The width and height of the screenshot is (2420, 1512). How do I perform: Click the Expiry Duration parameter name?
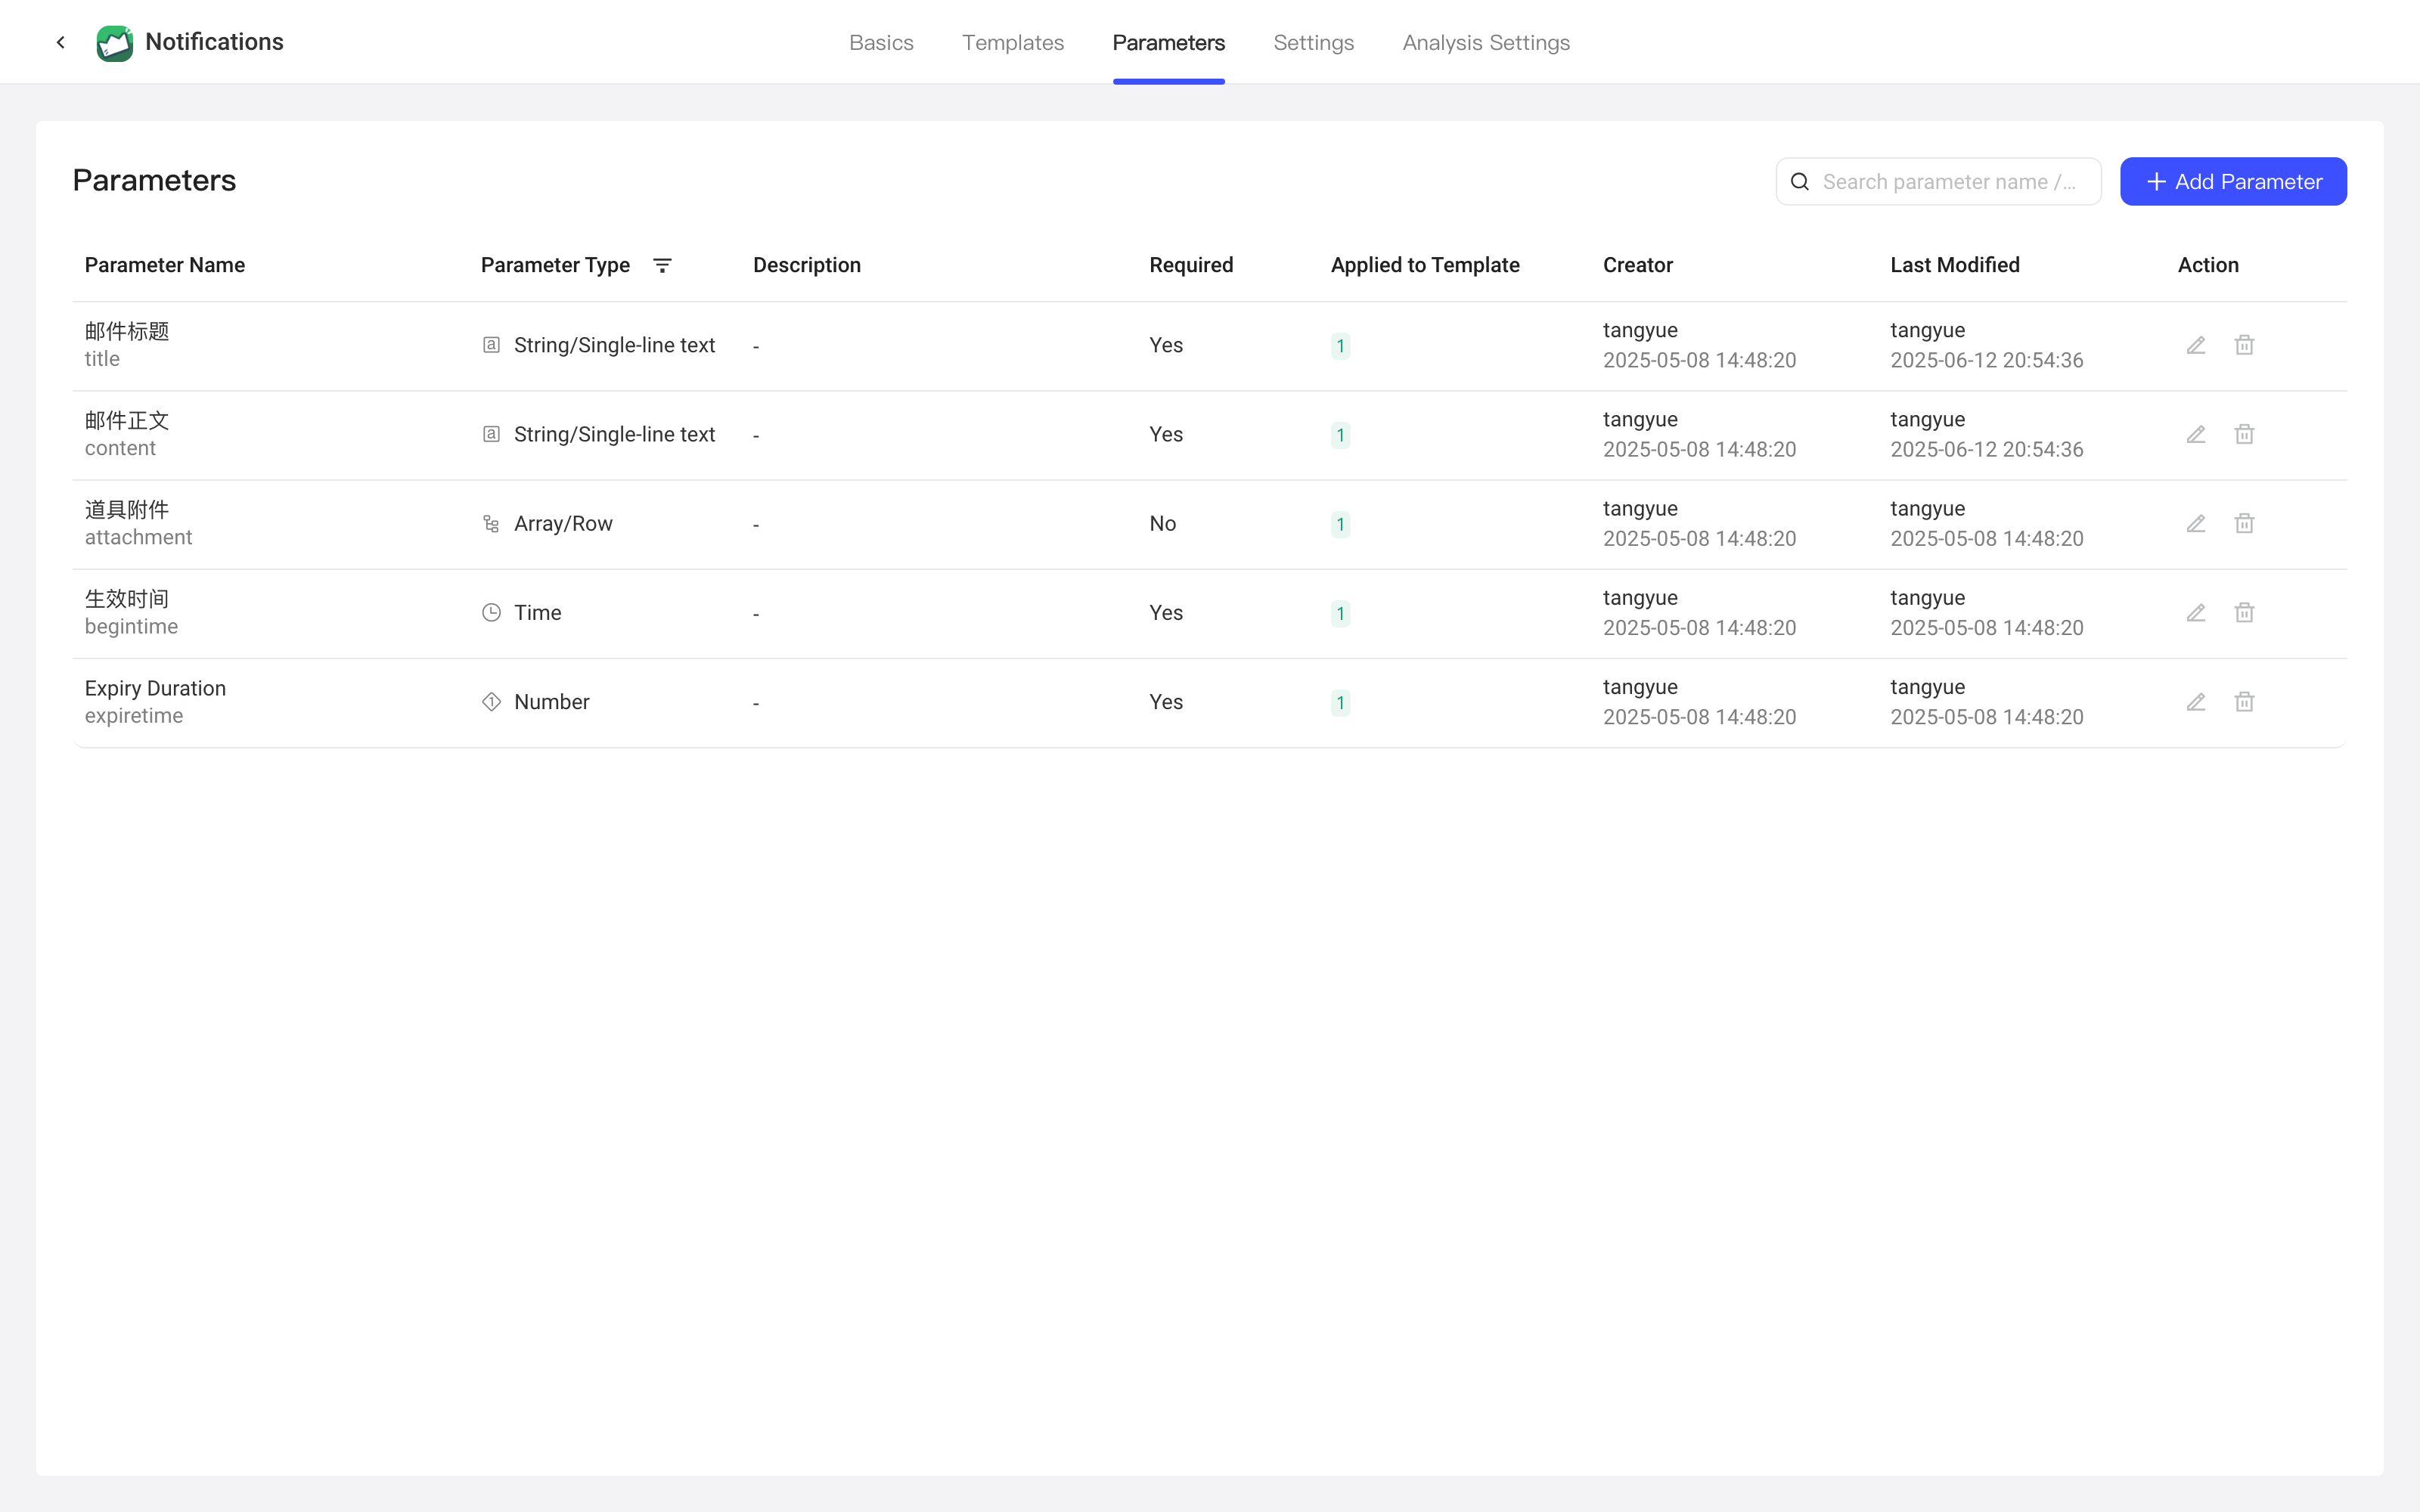(155, 688)
